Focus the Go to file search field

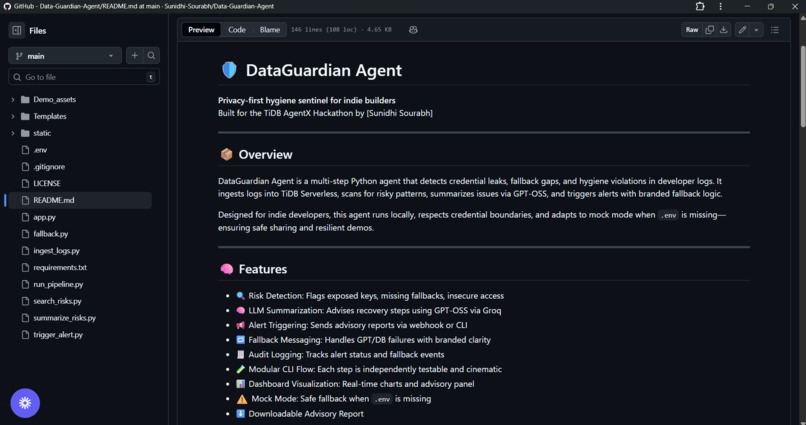tap(84, 77)
